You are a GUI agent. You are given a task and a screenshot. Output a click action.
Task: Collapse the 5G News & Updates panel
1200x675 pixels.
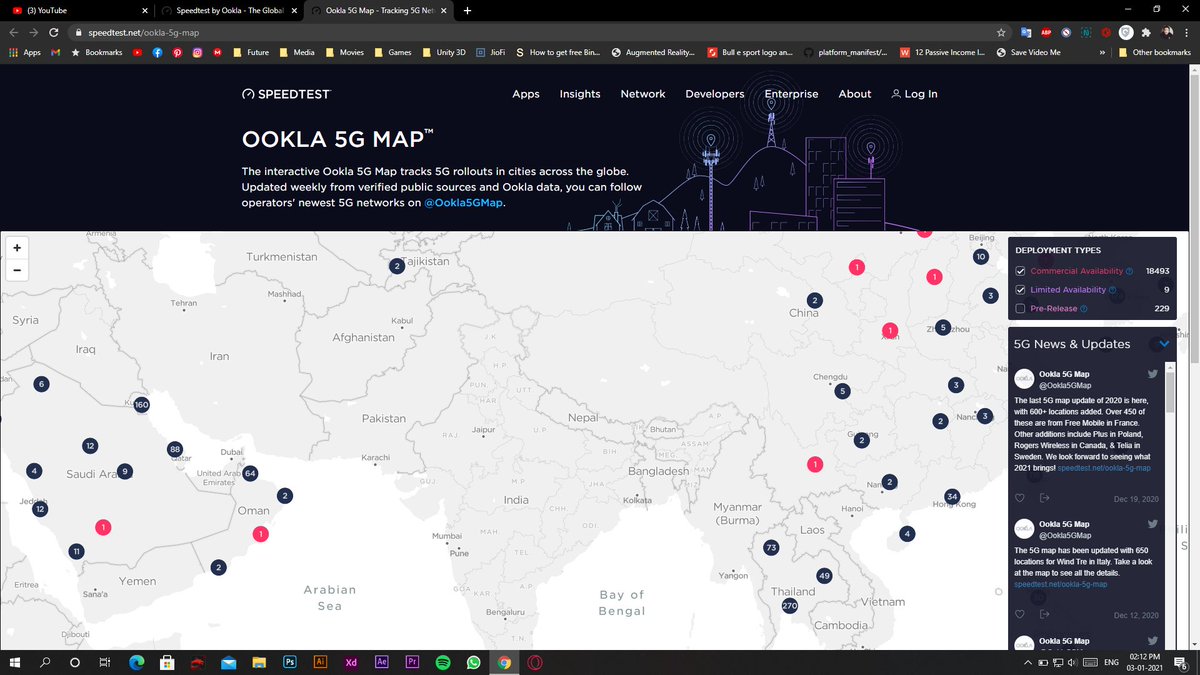pos(1162,342)
